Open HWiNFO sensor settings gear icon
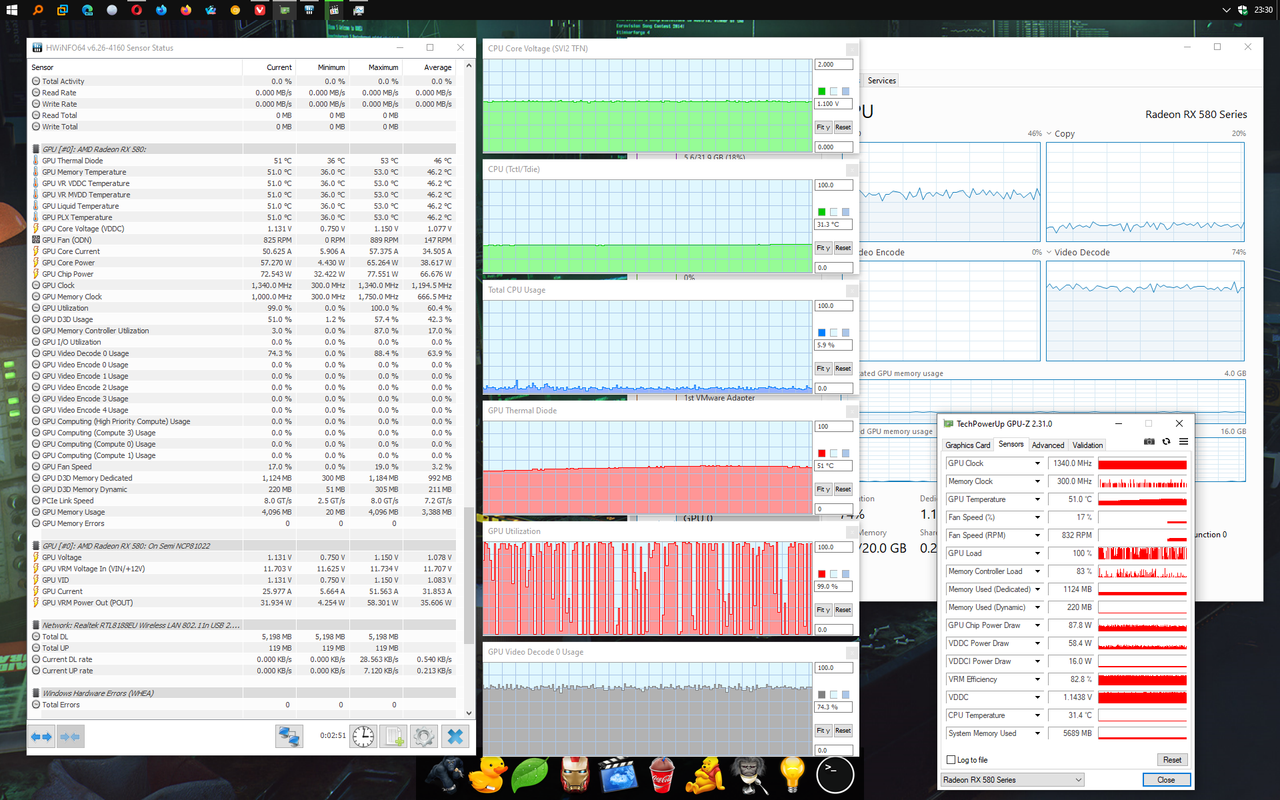1280x800 pixels. click(x=423, y=736)
